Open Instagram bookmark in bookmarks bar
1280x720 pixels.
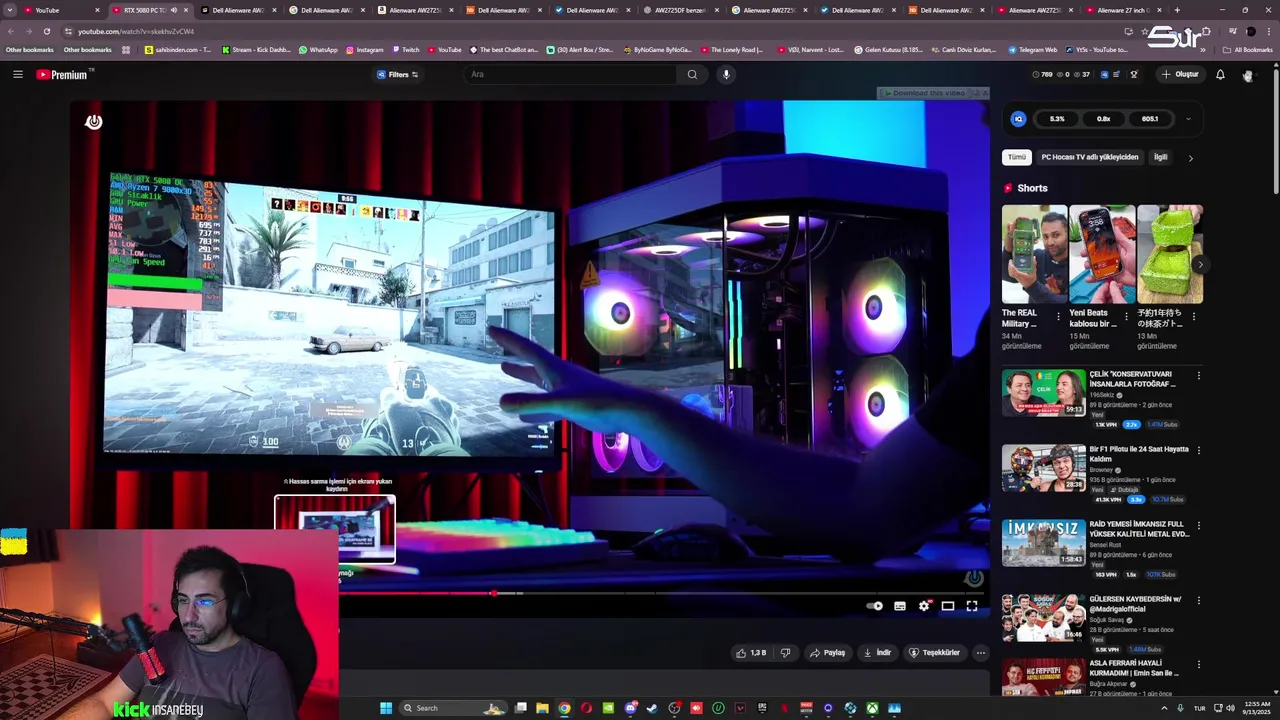coord(365,50)
